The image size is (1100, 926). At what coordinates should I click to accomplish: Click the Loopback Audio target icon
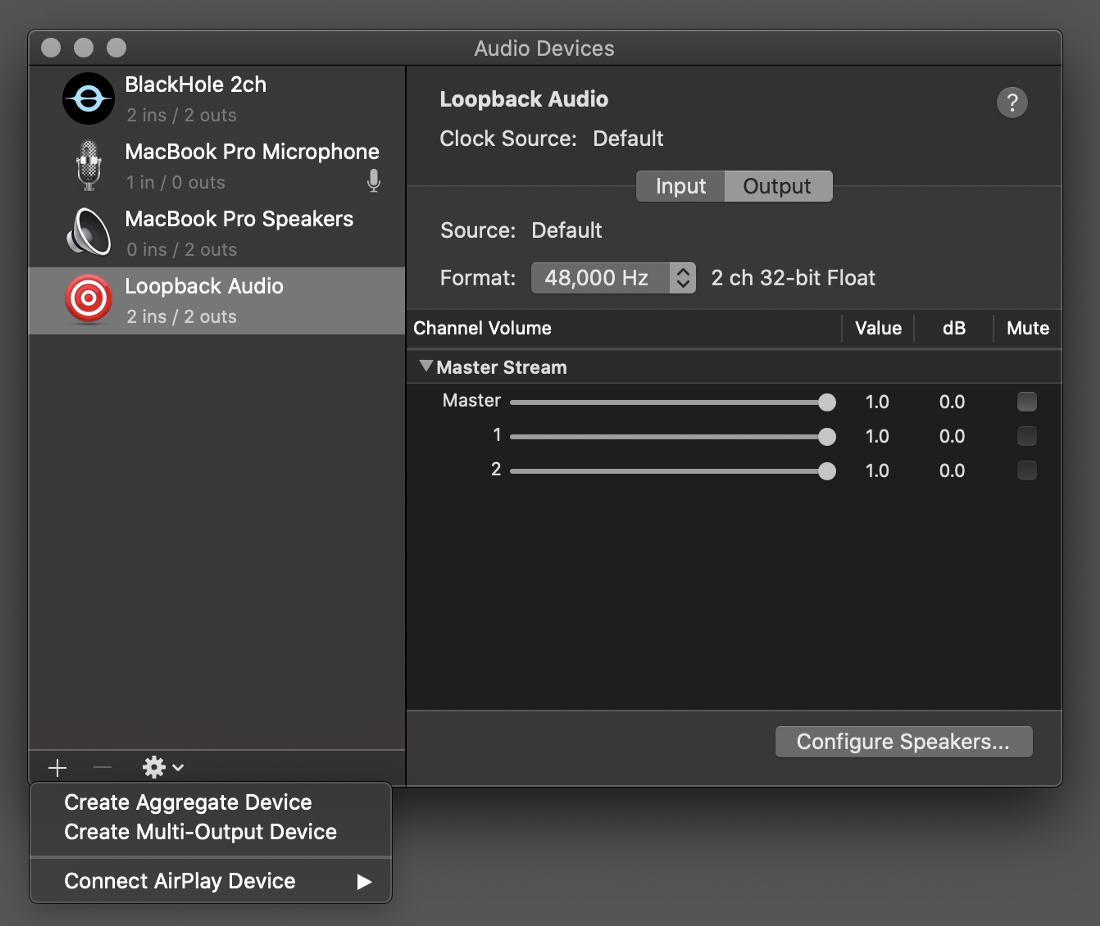point(88,299)
